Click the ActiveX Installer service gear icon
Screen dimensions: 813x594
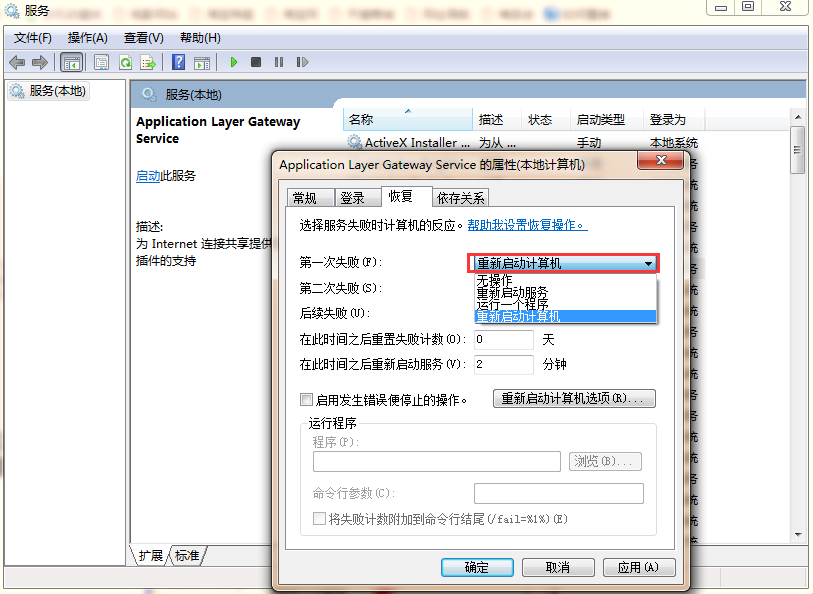click(x=355, y=142)
